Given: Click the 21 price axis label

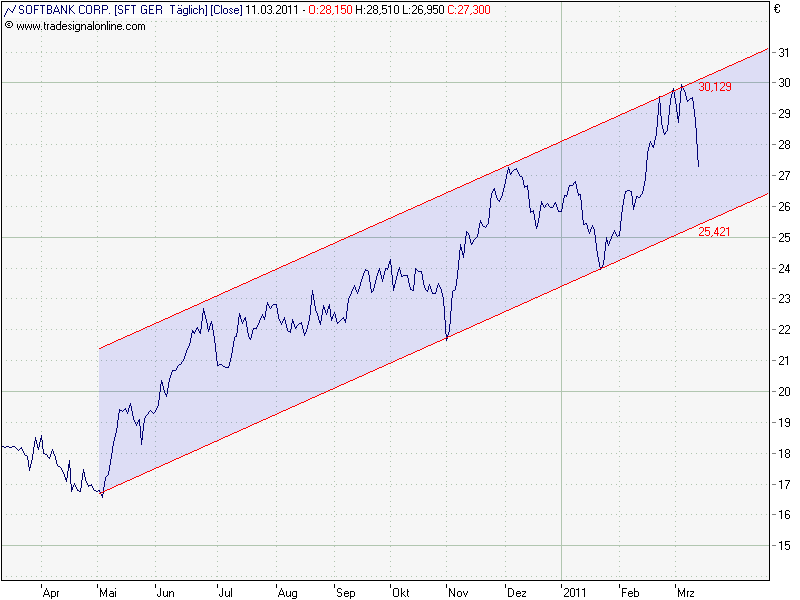Looking at the screenshot, I should coord(784,361).
